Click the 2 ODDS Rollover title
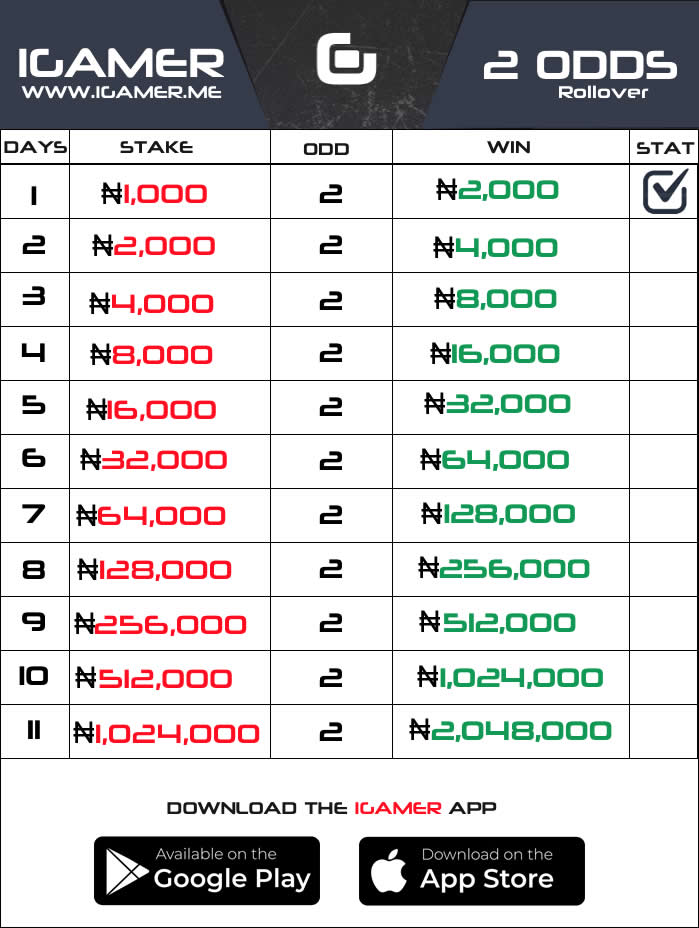Viewport: 699px width, 928px height. (x=581, y=75)
